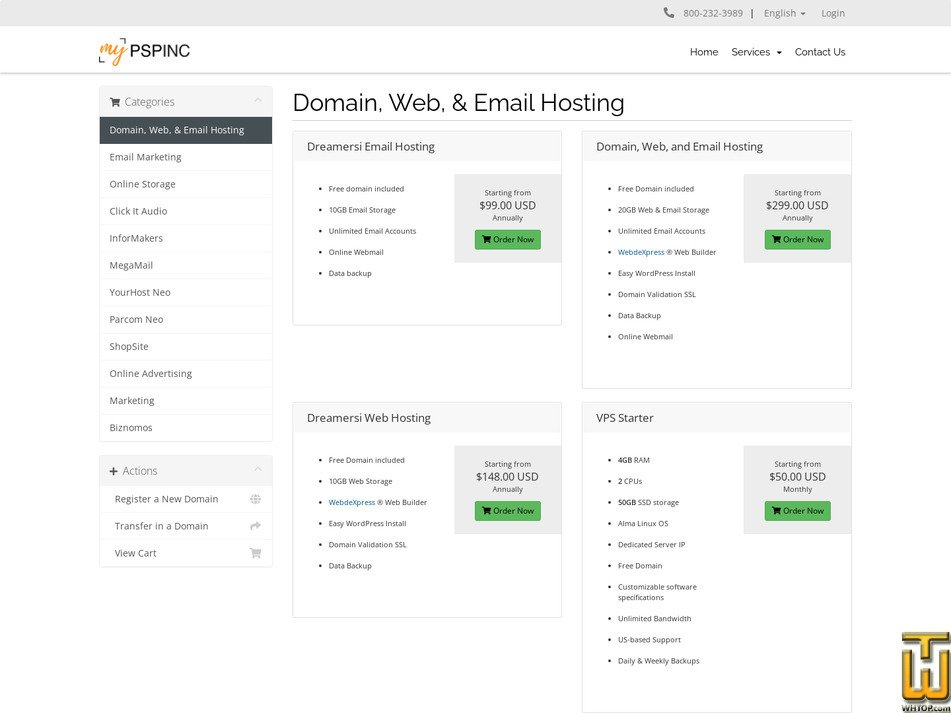Order Dreamersi Email Hosting at $99.00
The width and height of the screenshot is (951, 713).
coord(508,239)
